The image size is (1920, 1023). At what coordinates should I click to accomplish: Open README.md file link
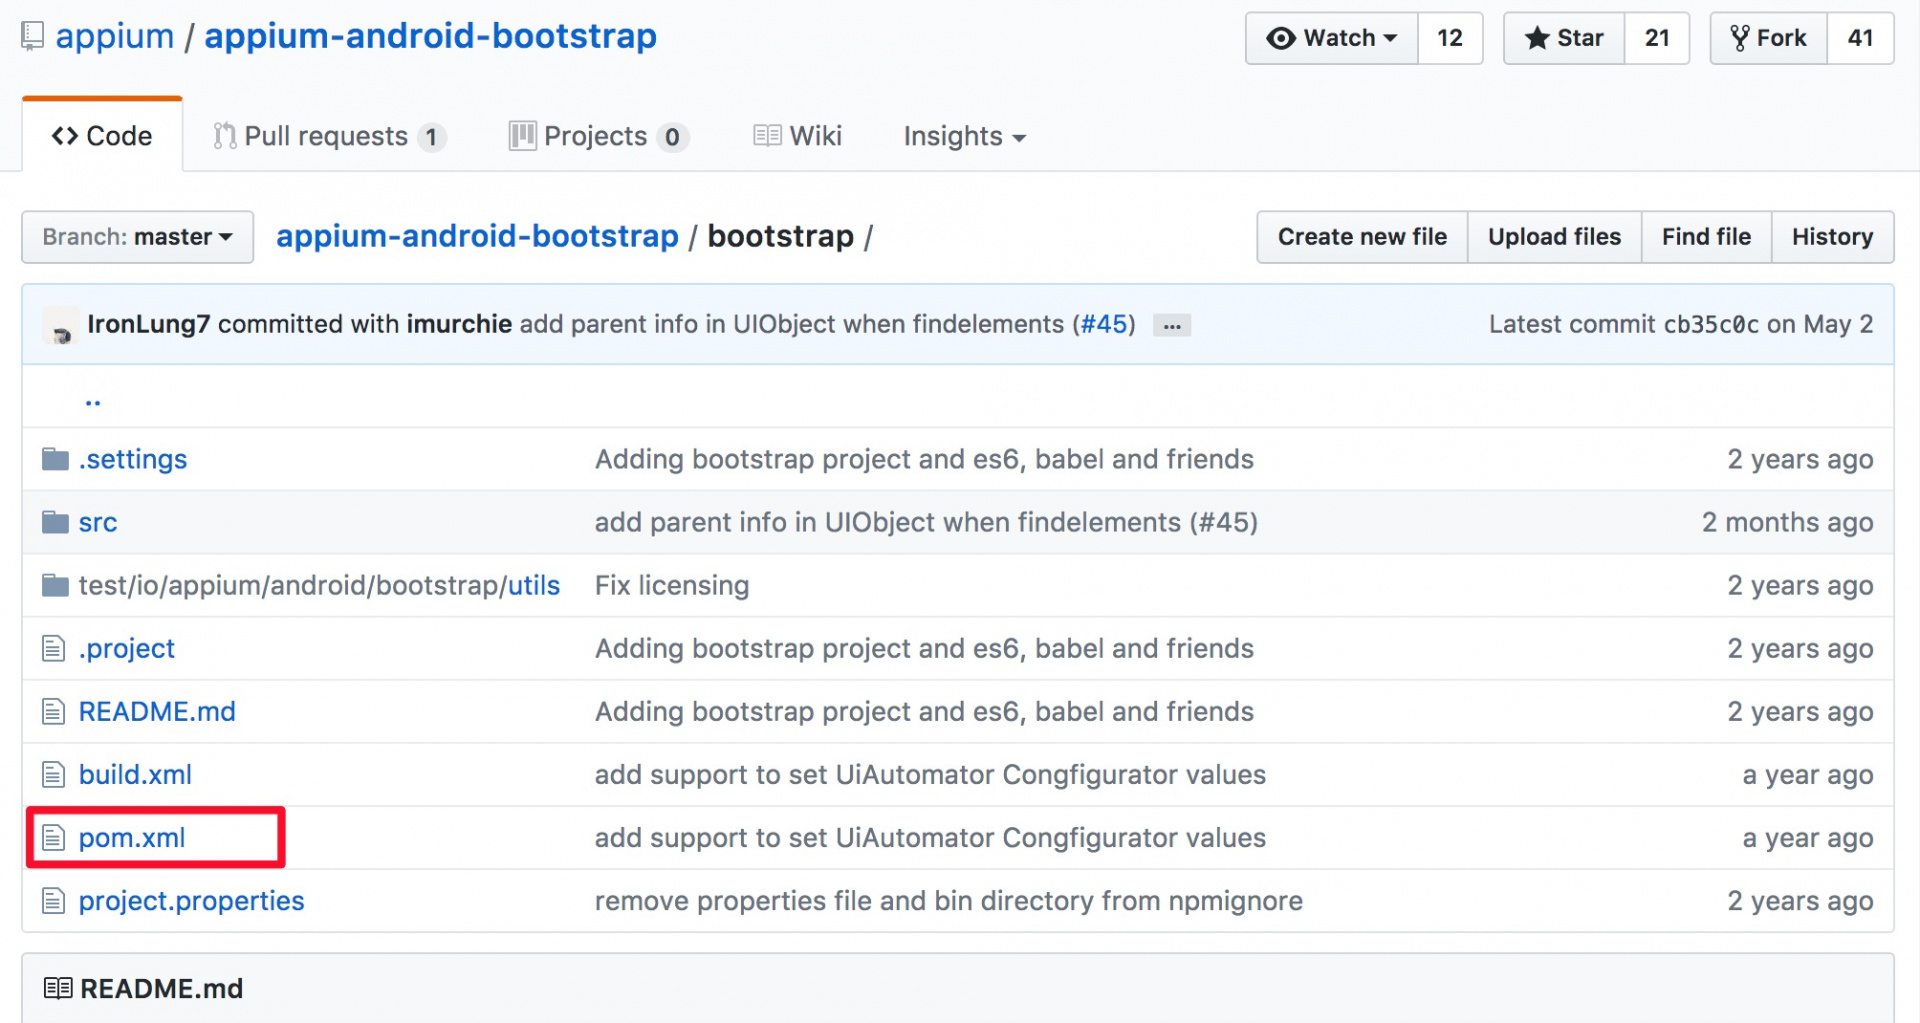[x=157, y=711]
